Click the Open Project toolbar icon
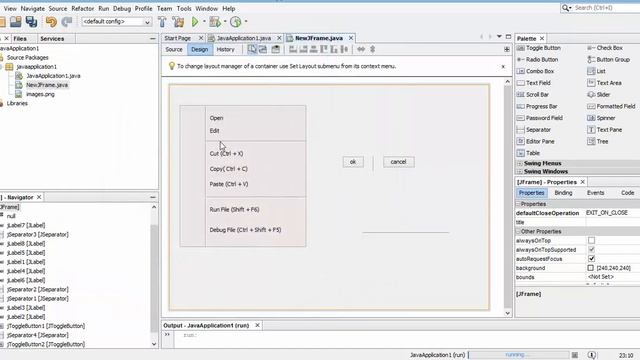 click(x=16, y=22)
